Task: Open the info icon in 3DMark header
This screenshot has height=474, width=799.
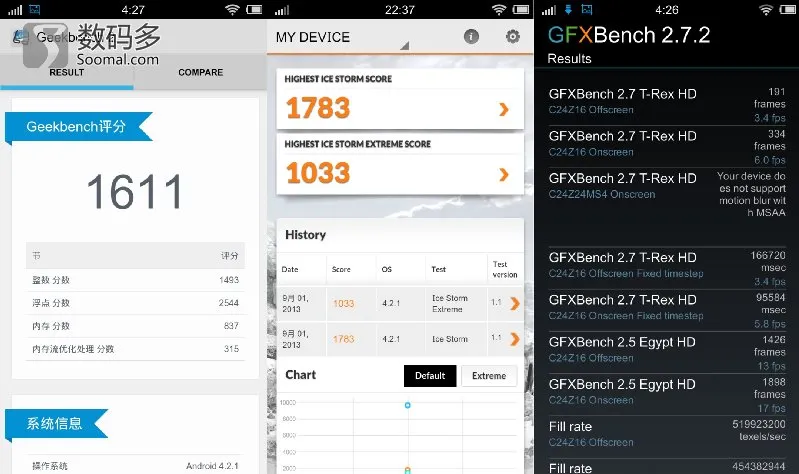Action: pyautogui.click(x=471, y=36)
